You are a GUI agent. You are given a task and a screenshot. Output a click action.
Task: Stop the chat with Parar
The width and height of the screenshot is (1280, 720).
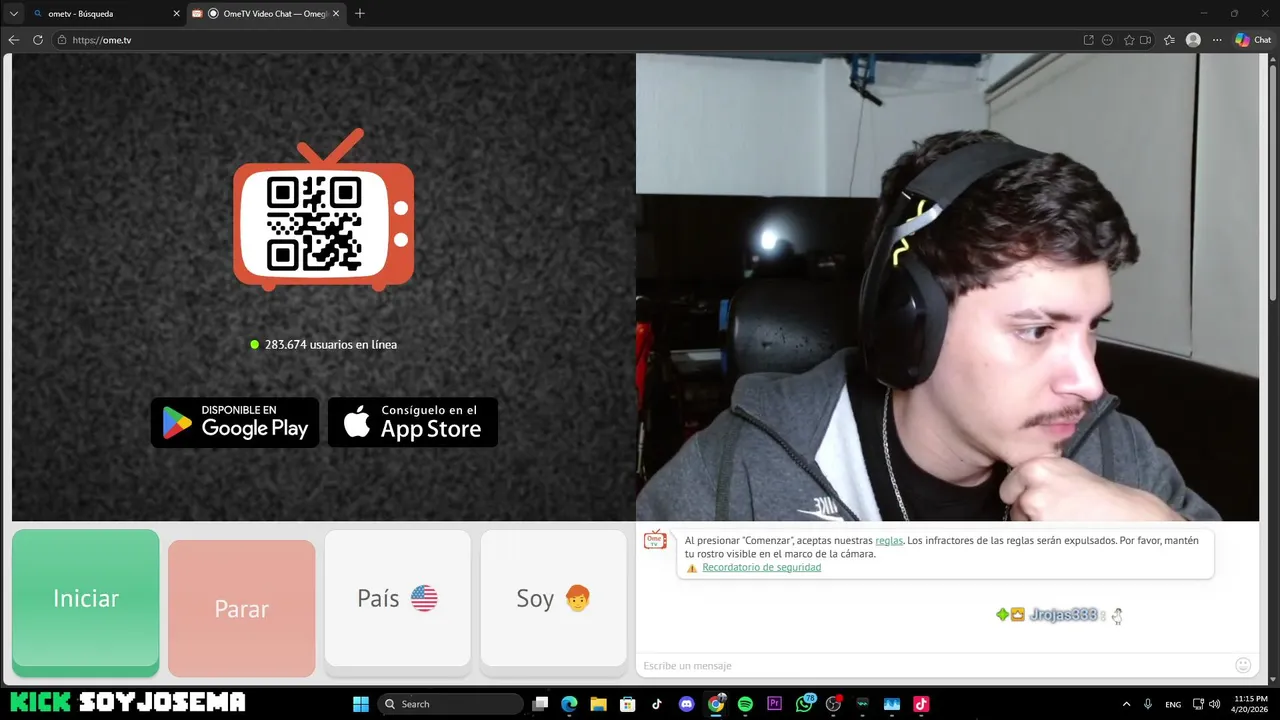241,608
